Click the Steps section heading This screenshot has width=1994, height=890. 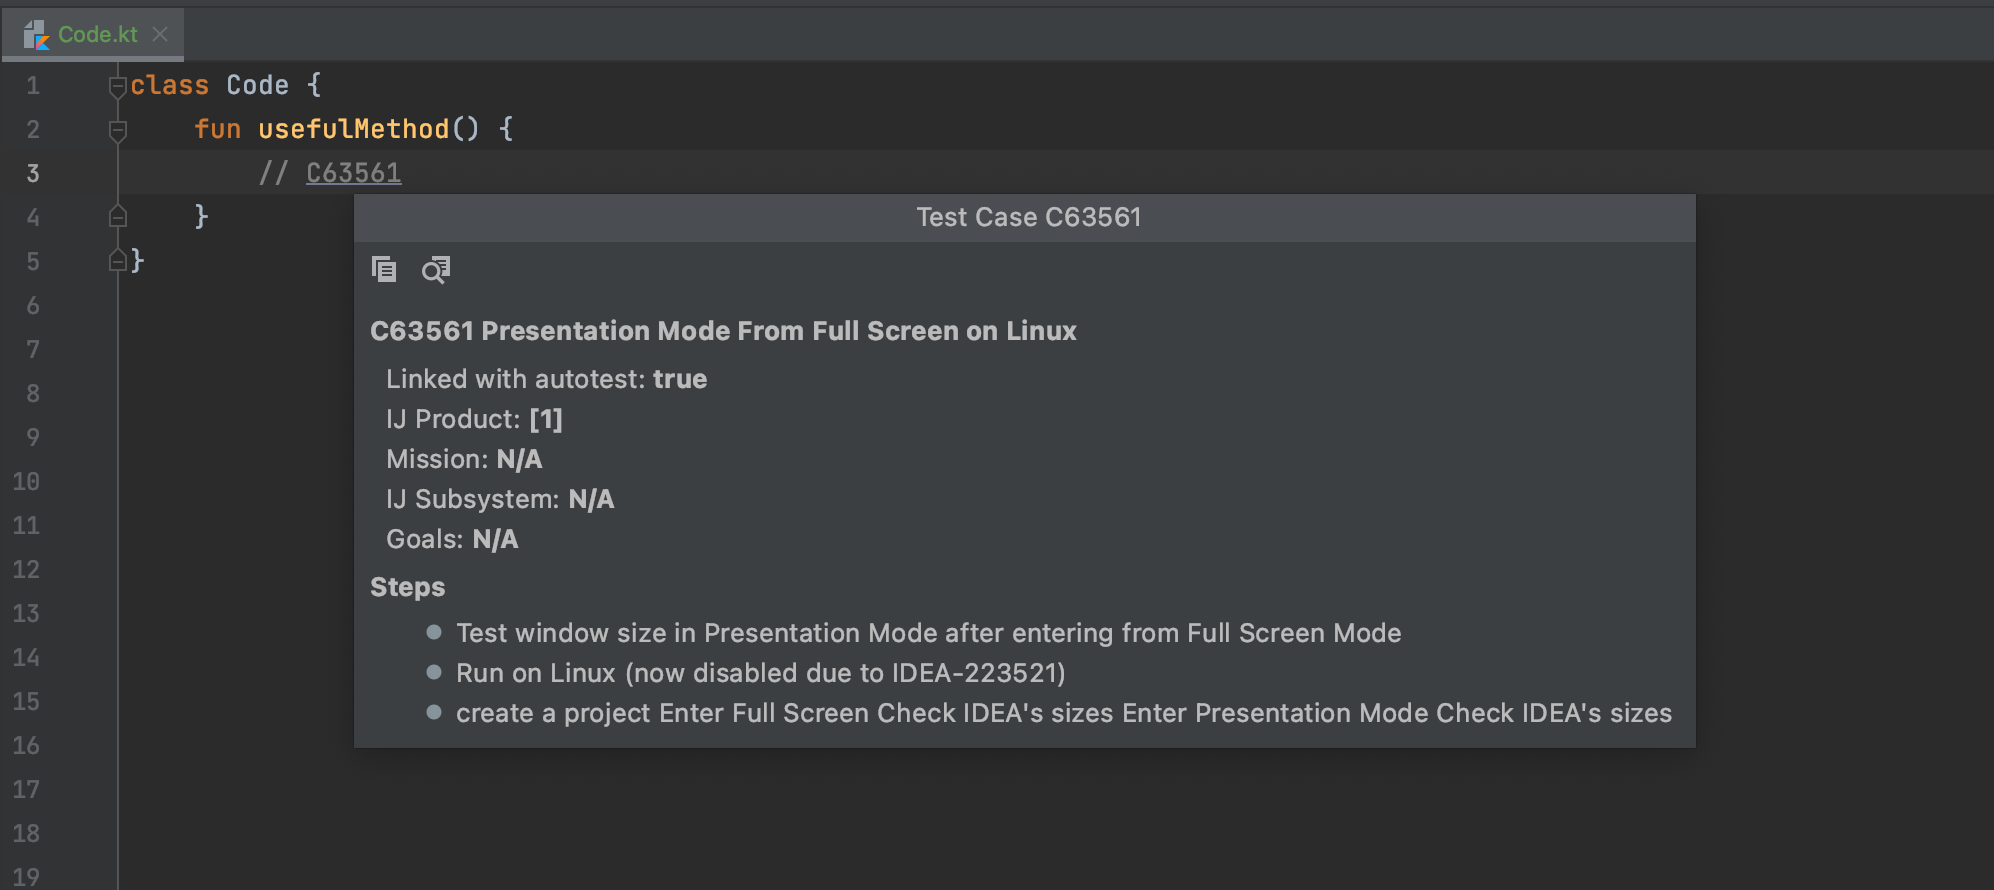407,587
